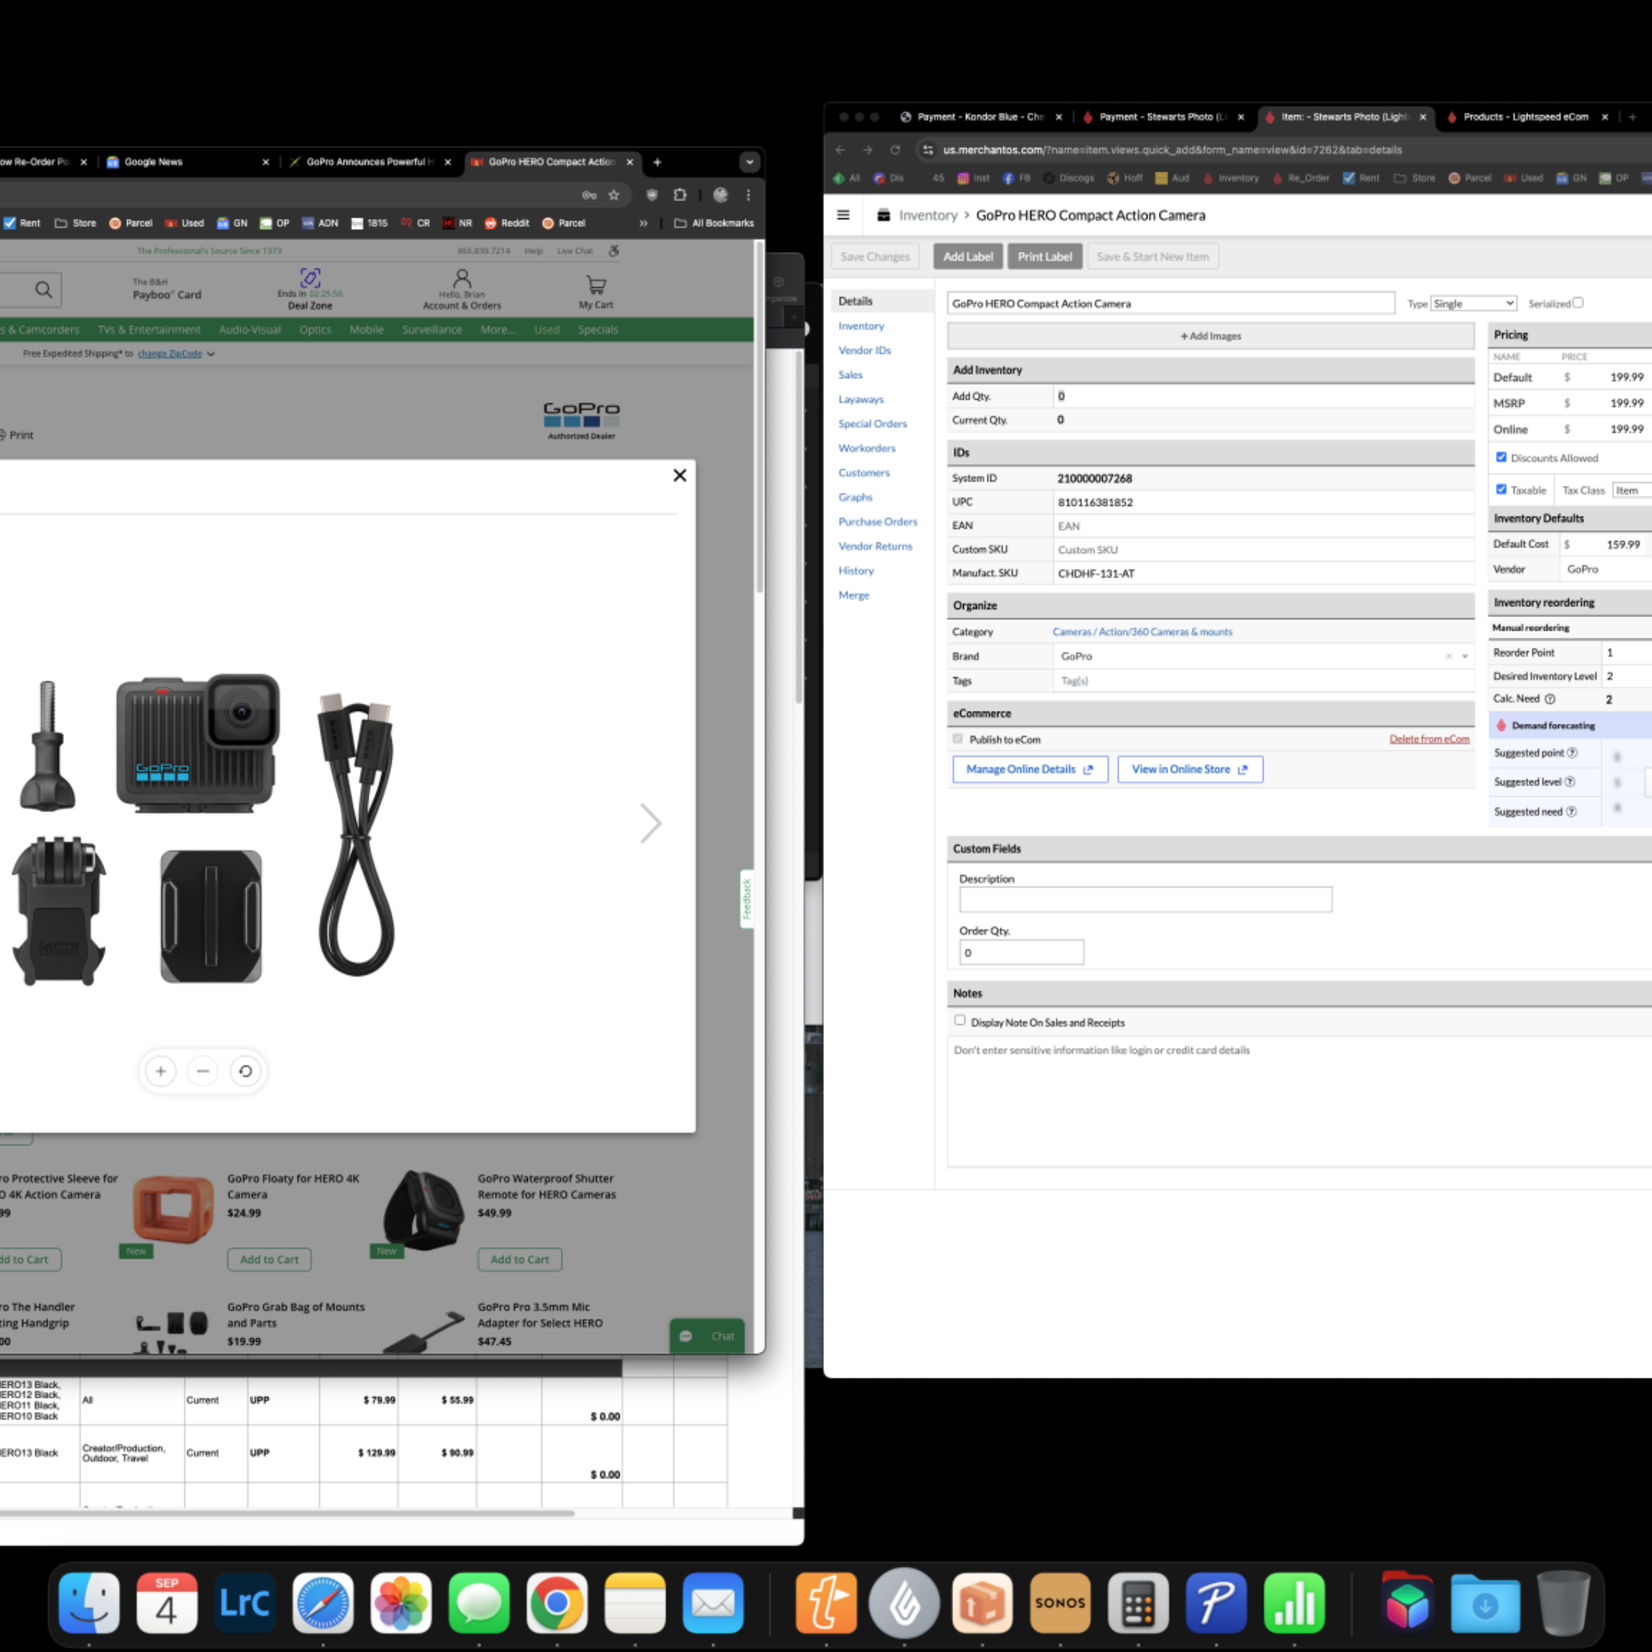Expand the Brand GoPro dropdown
Screen dimensions: 1652x1652
click(x=1465, y=657)
